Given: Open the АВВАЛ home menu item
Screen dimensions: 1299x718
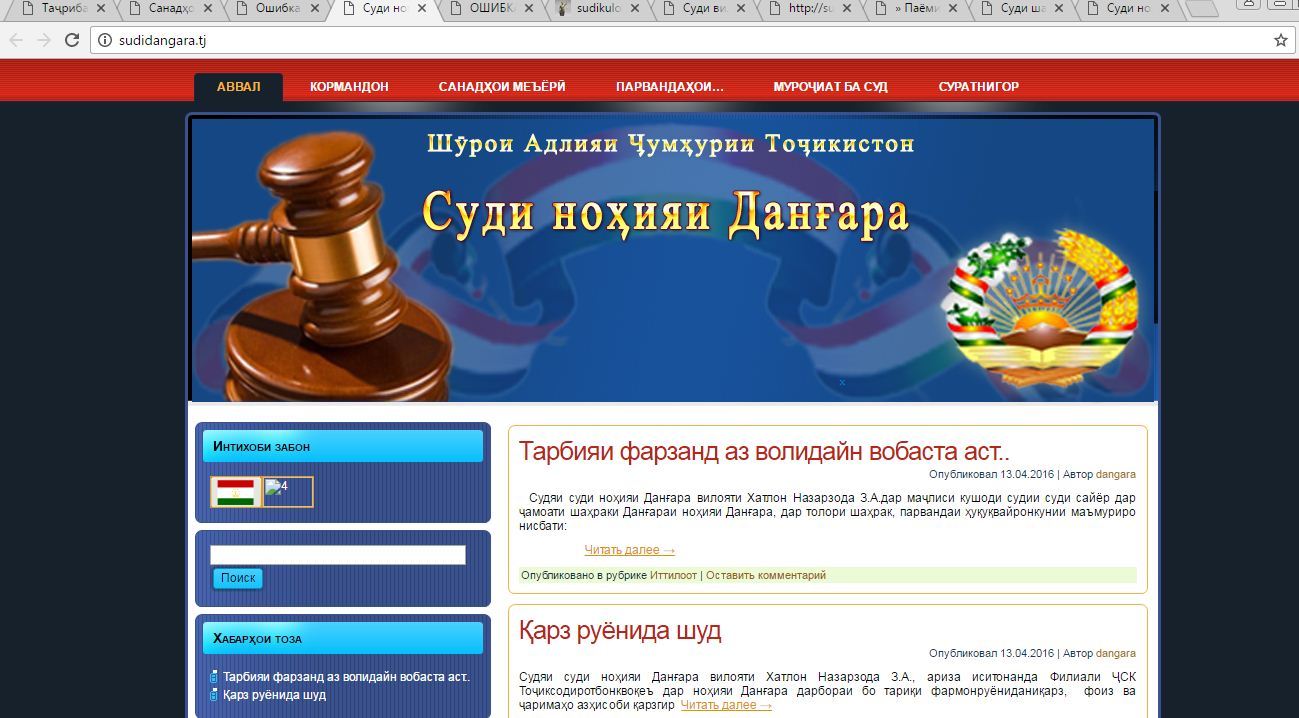Looking at the screenshot, I should click(238, 87).
